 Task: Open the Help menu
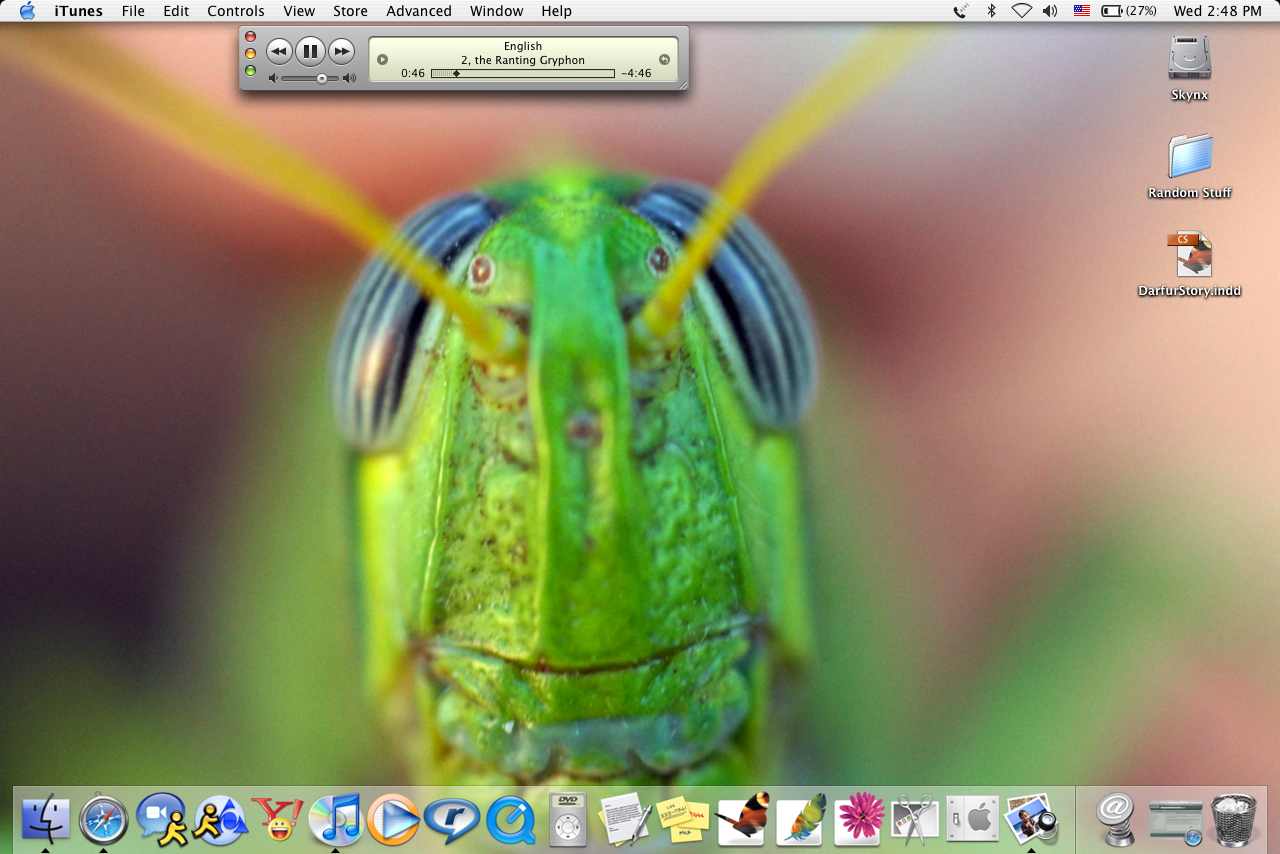pyautogui.click(x=556, y=11)
